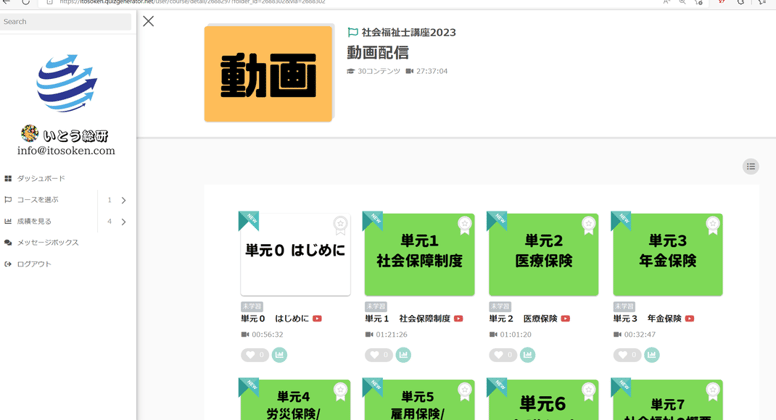The width and height of the screenshot is (776, 420).
Task: Toggle bookmark ribbon on 単元3 年金保険 card
Action: click(713, 226)
